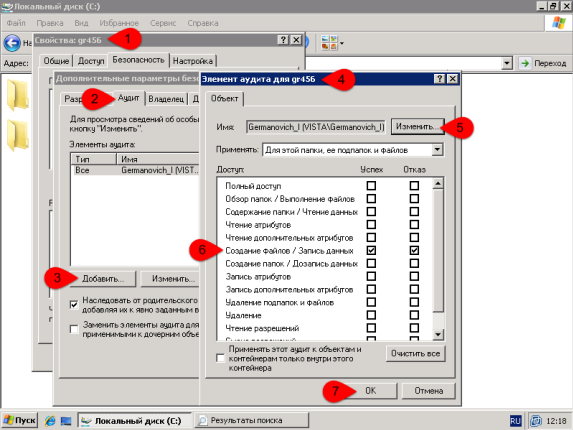Screen dimensions: 573x430
Task: Click Изменить button next to the name field
Action: [417, 126]
